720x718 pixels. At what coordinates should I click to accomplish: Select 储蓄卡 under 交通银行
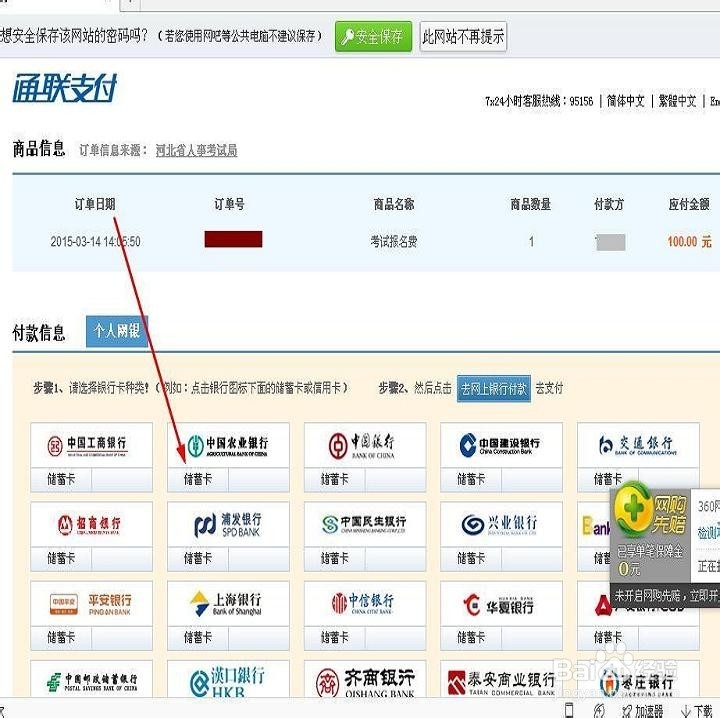tap(608, 480)
